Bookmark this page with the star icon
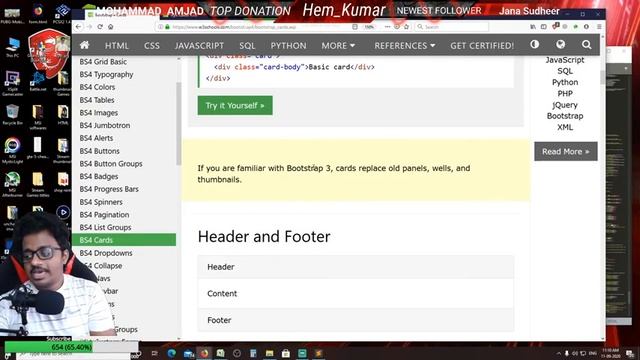 [x=406, y=27]
